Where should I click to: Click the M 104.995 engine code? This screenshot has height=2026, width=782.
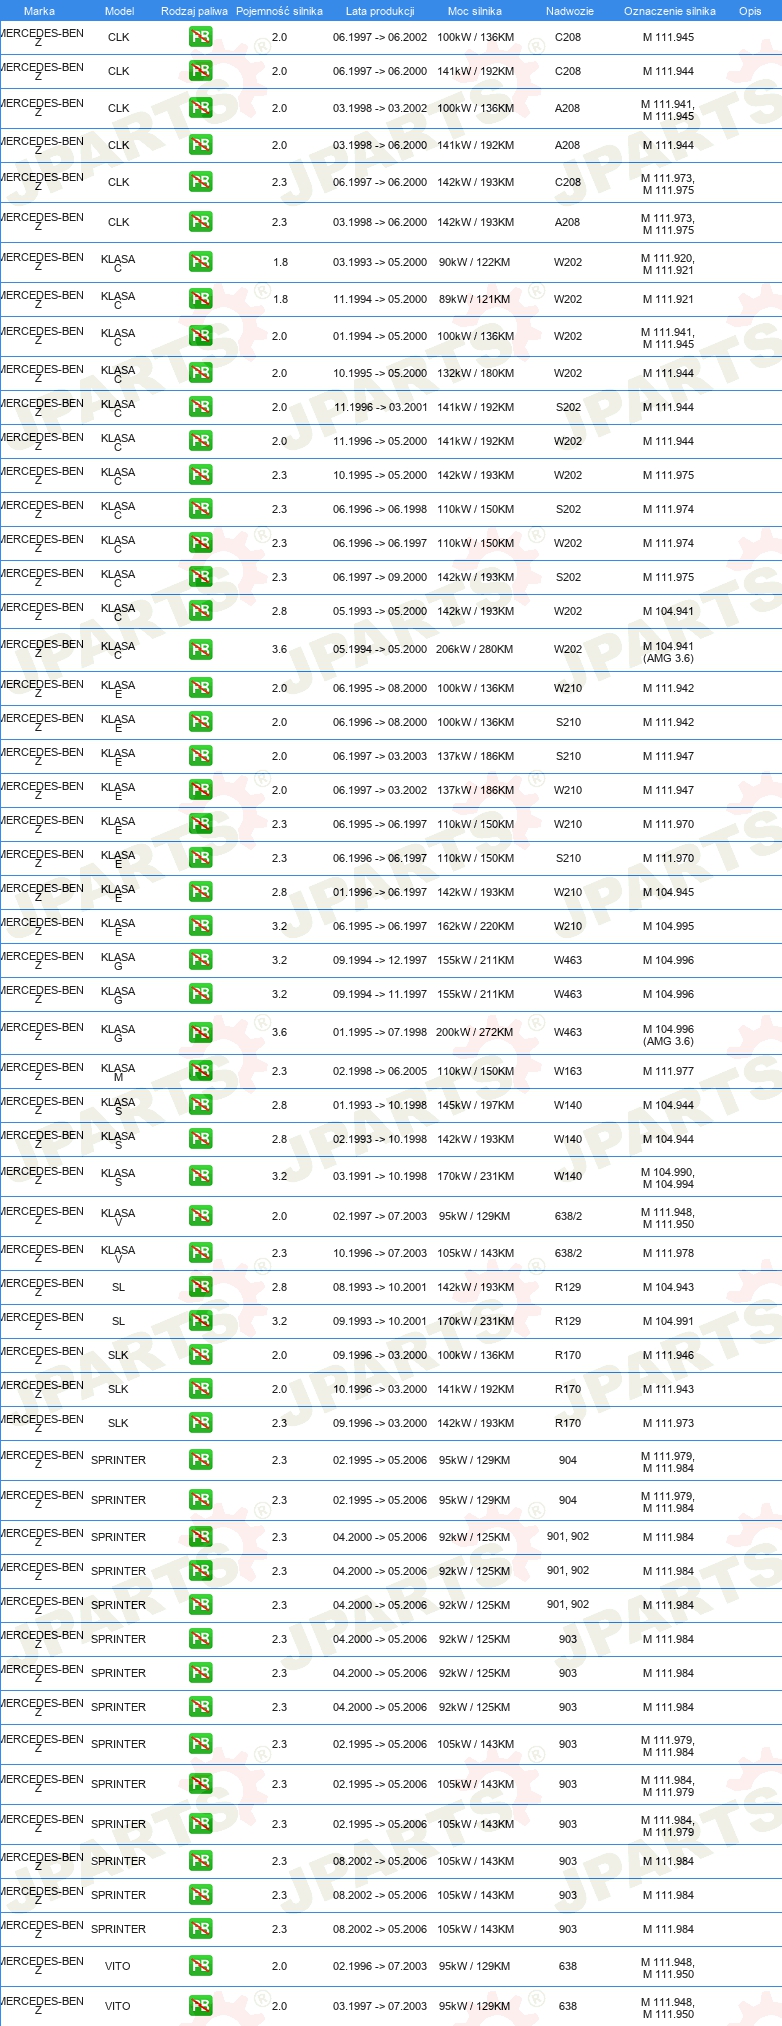668,926
